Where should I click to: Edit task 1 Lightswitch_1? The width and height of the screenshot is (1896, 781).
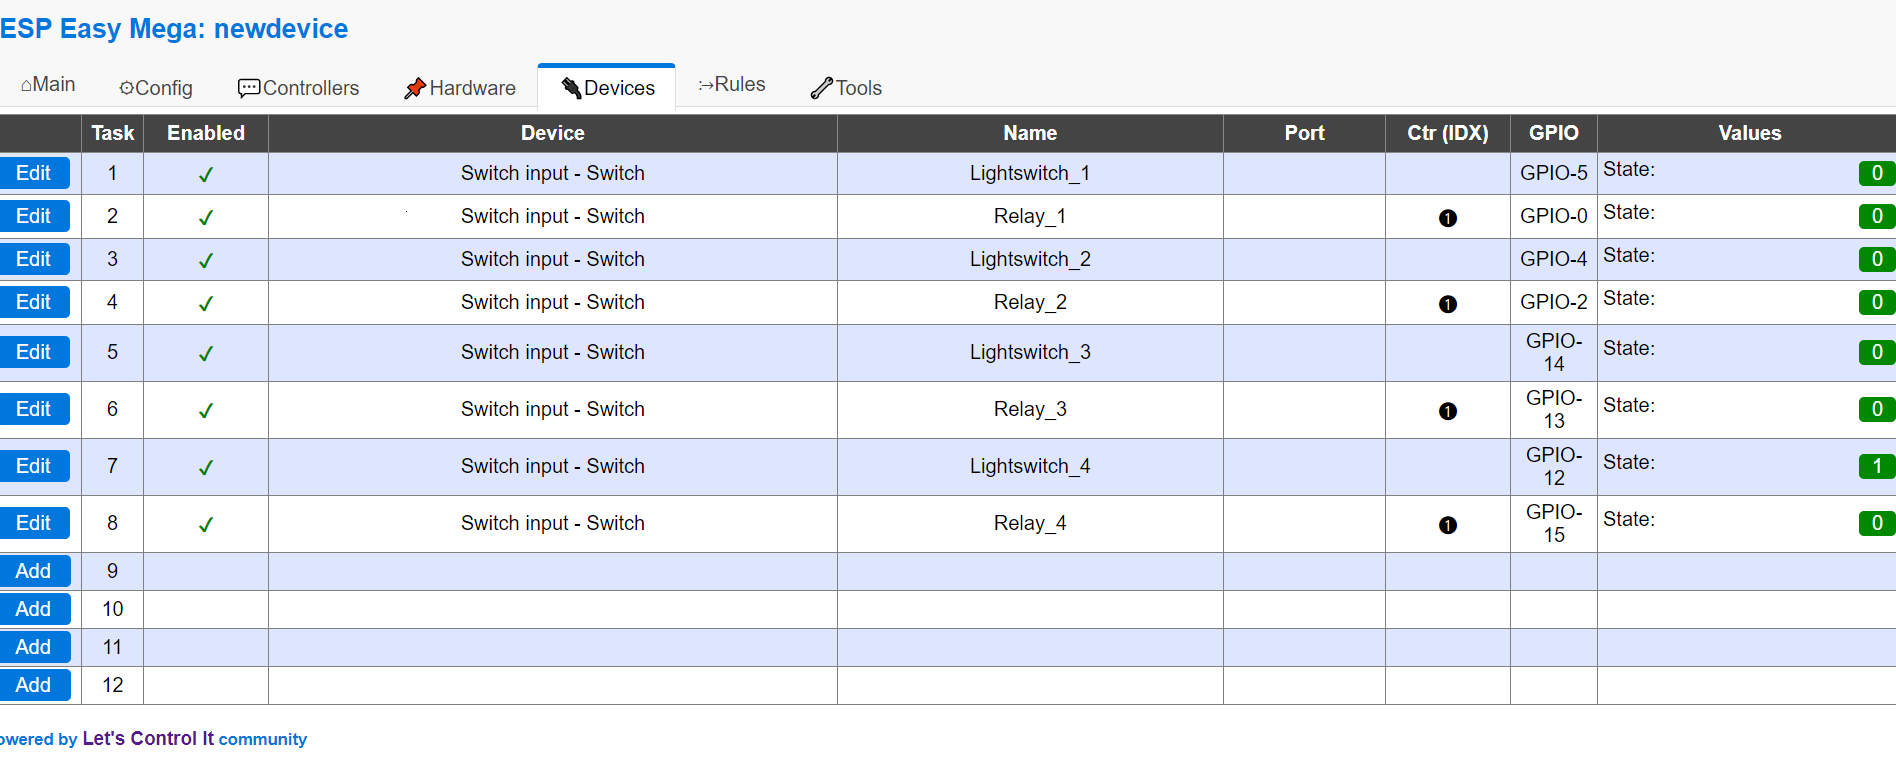(34, 173)
